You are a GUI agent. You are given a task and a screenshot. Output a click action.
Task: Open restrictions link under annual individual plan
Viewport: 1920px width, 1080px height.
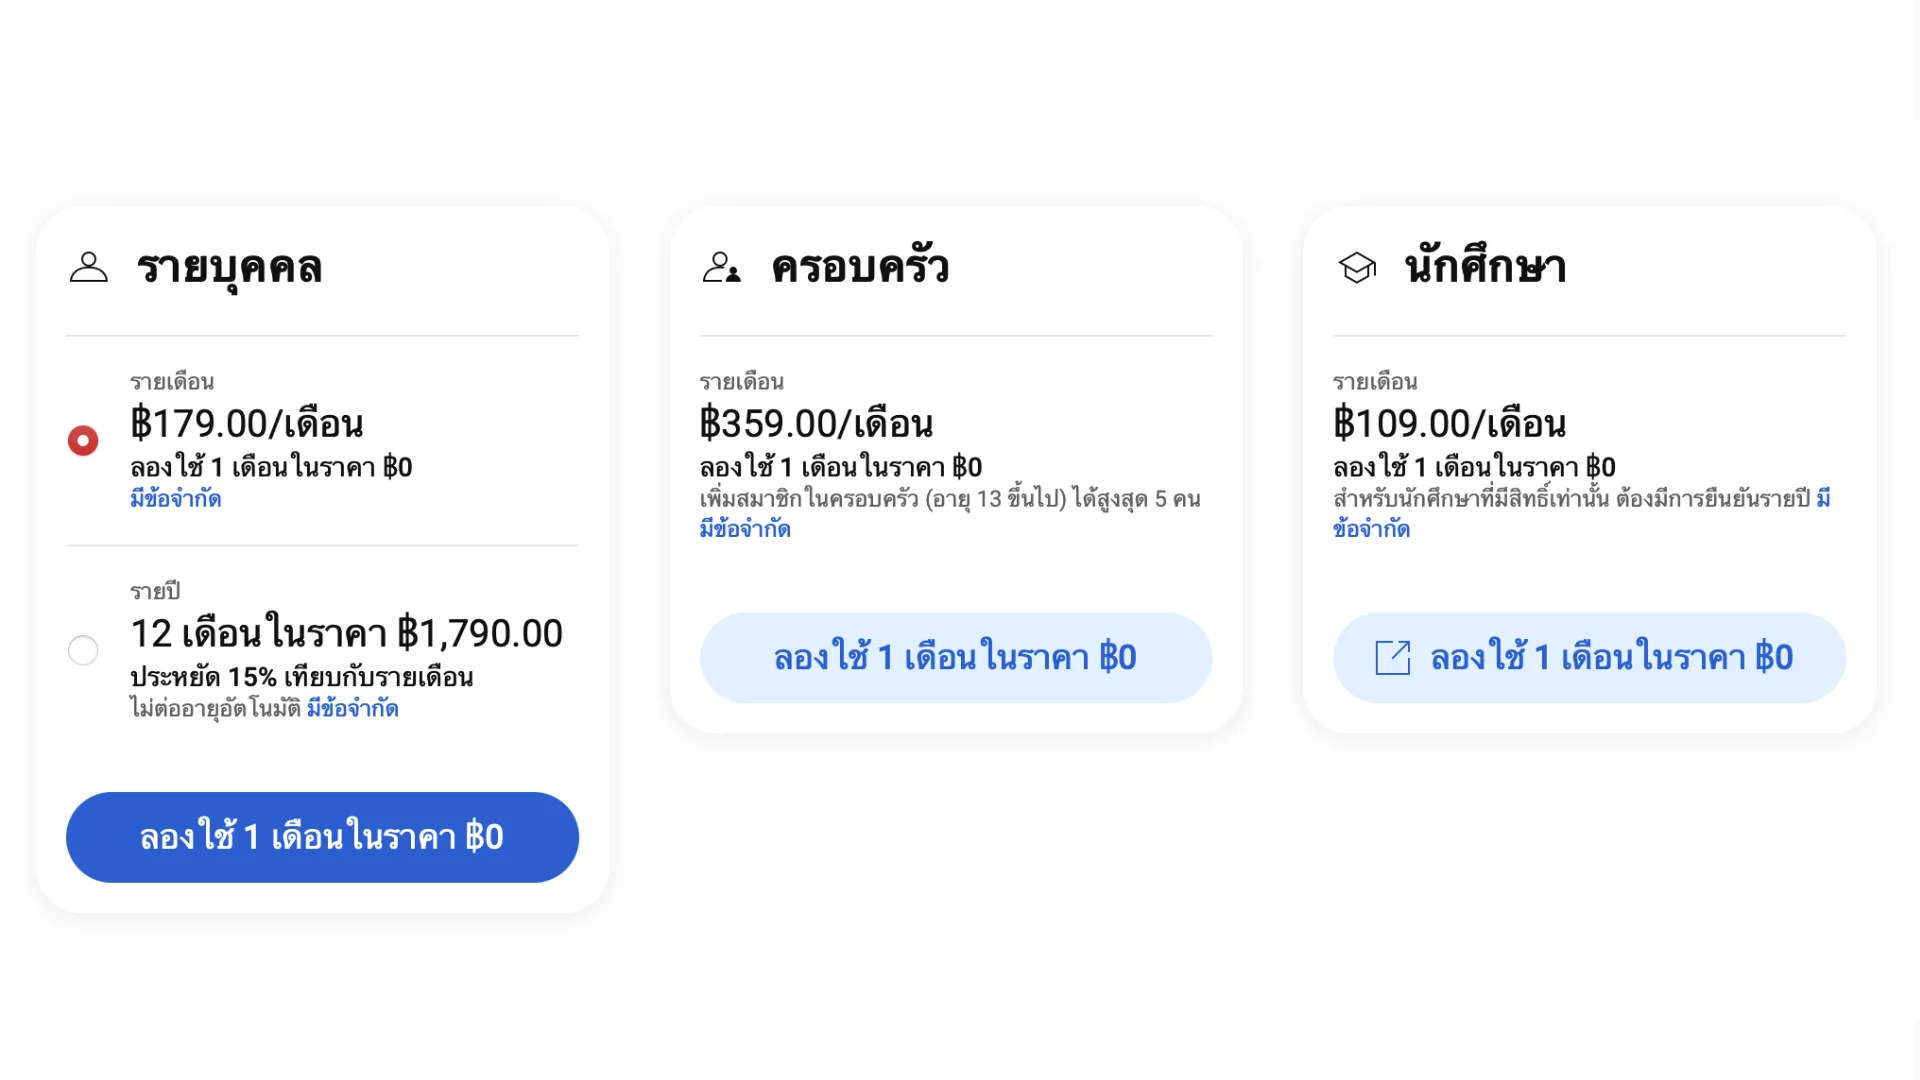tap(352, 709)
